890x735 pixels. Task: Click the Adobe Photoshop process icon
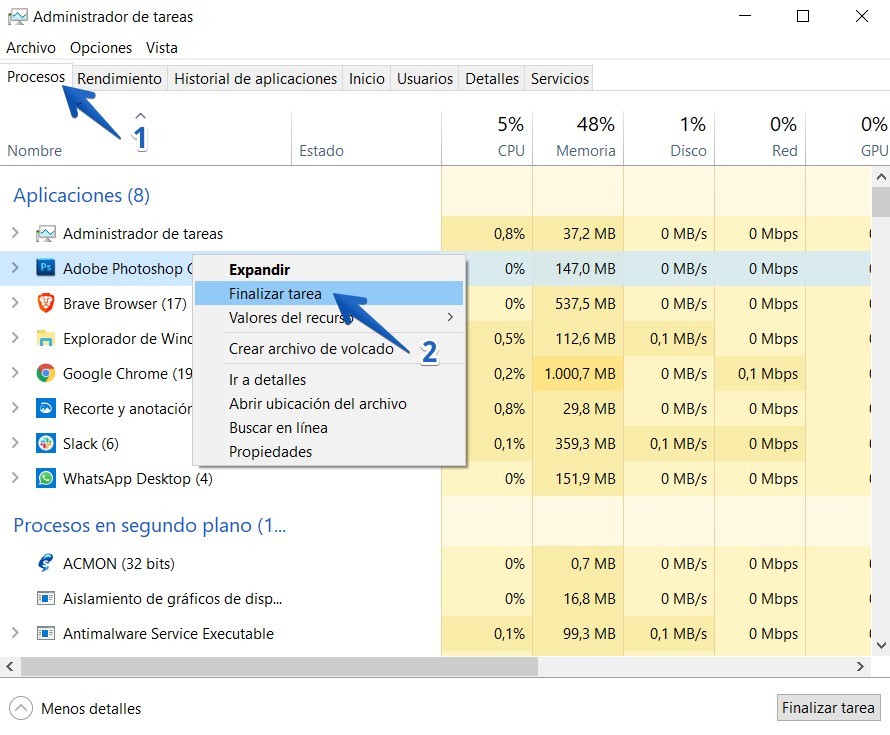[45, 268]
